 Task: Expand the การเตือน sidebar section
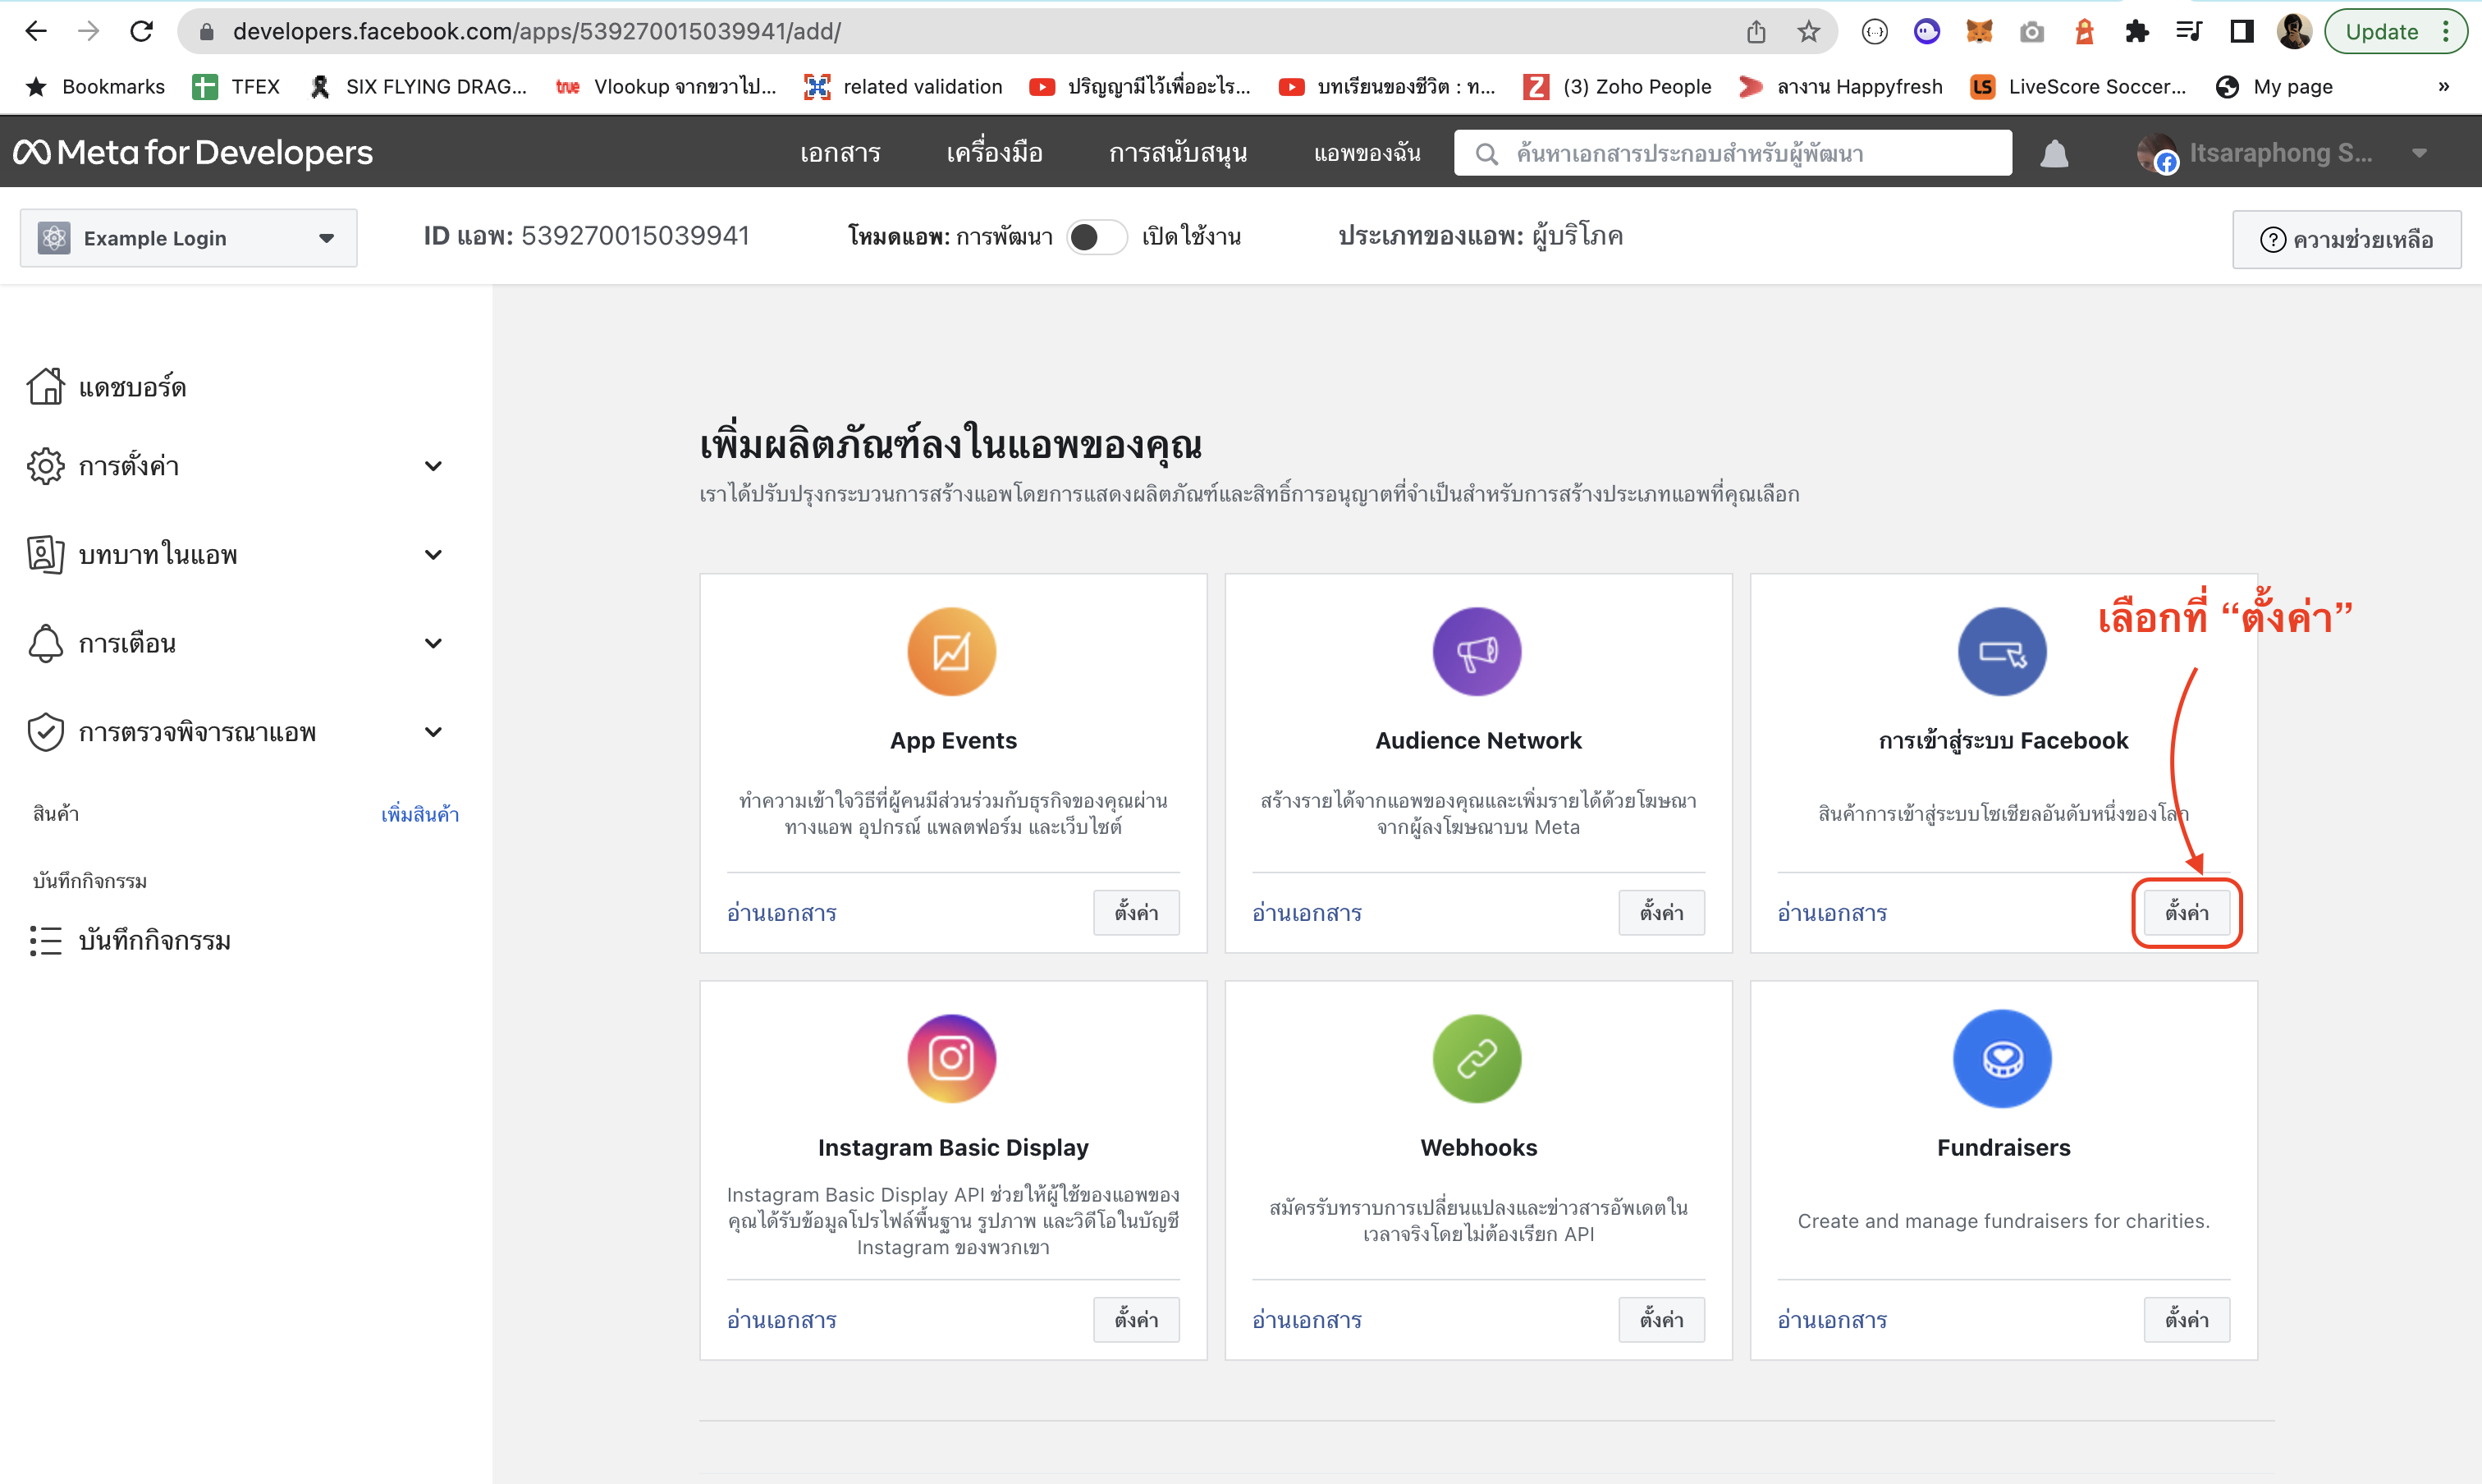[433, 643]
